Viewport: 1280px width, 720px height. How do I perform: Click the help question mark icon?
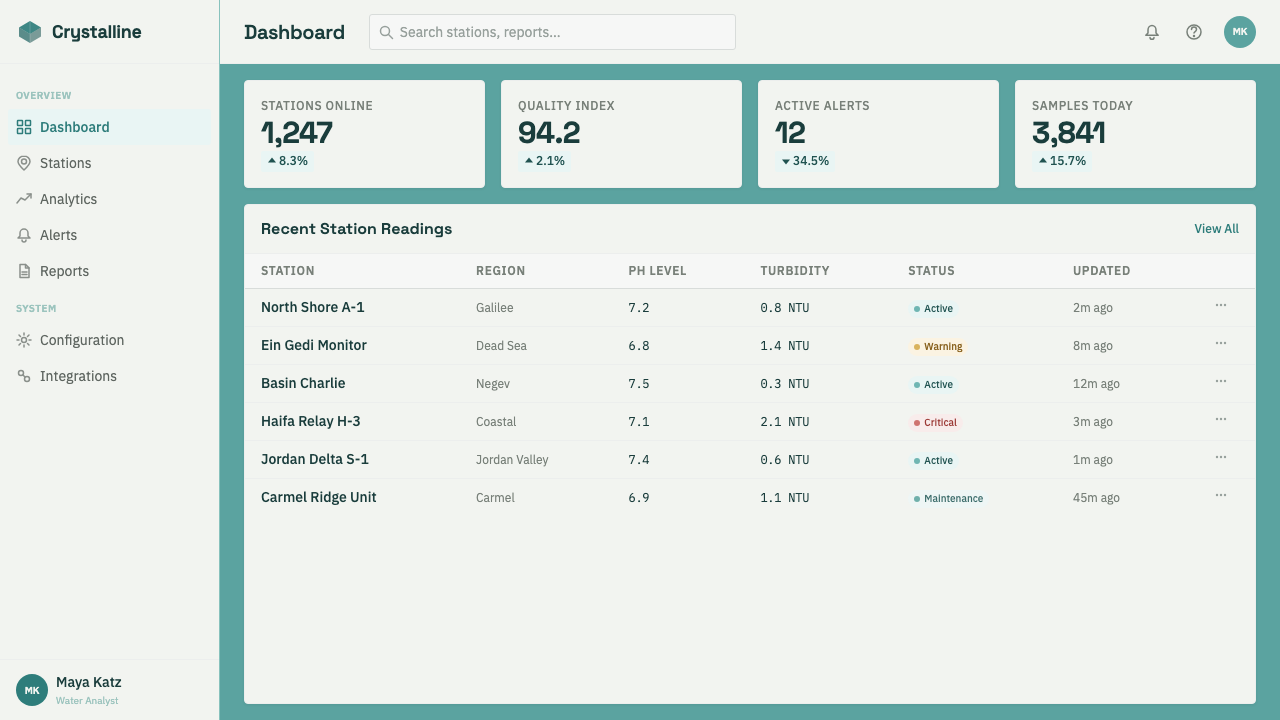pyautogui.click(x=1194, y=32)
